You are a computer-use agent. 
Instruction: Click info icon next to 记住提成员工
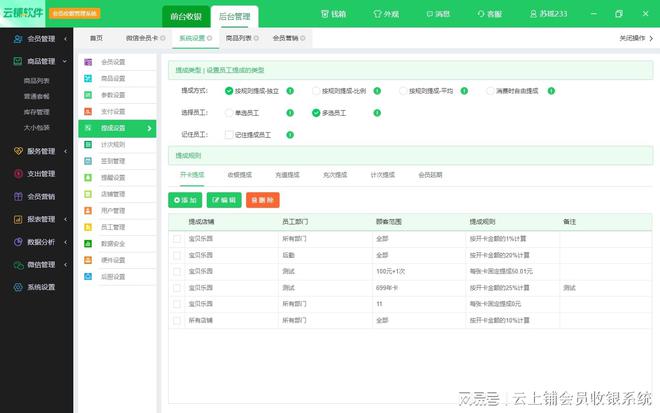[x=291, y=134]
